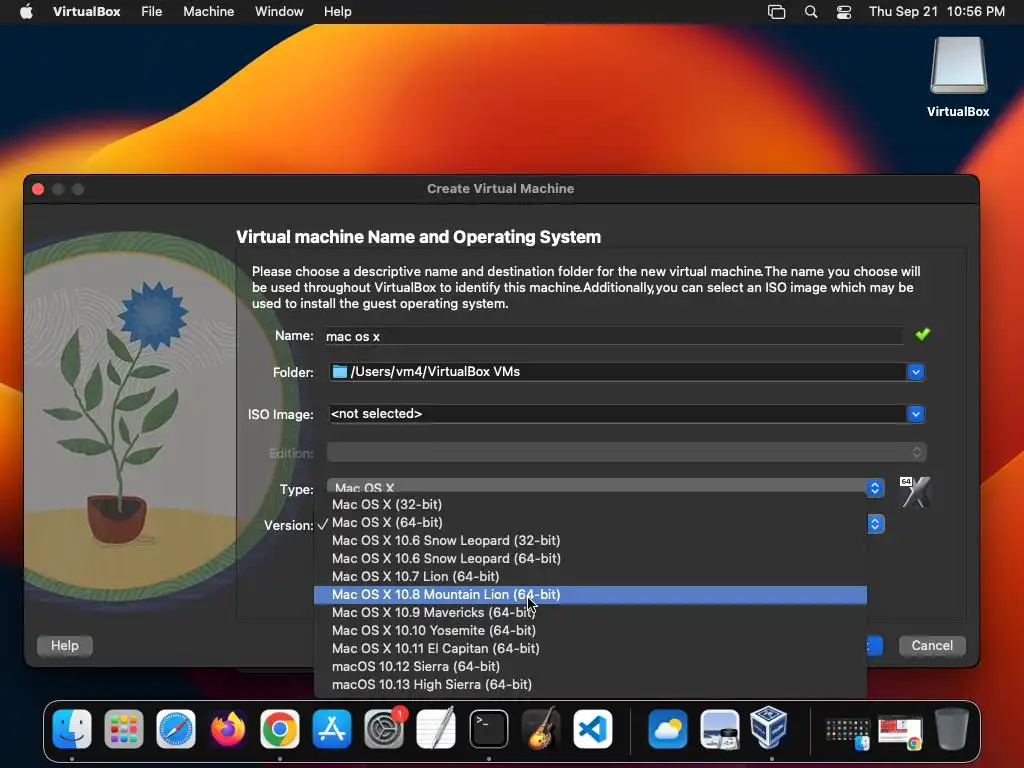The height and width of the screenshot is (768, 1024).
Task: Open the VirtualBox application menu
Action: [86, 11]
